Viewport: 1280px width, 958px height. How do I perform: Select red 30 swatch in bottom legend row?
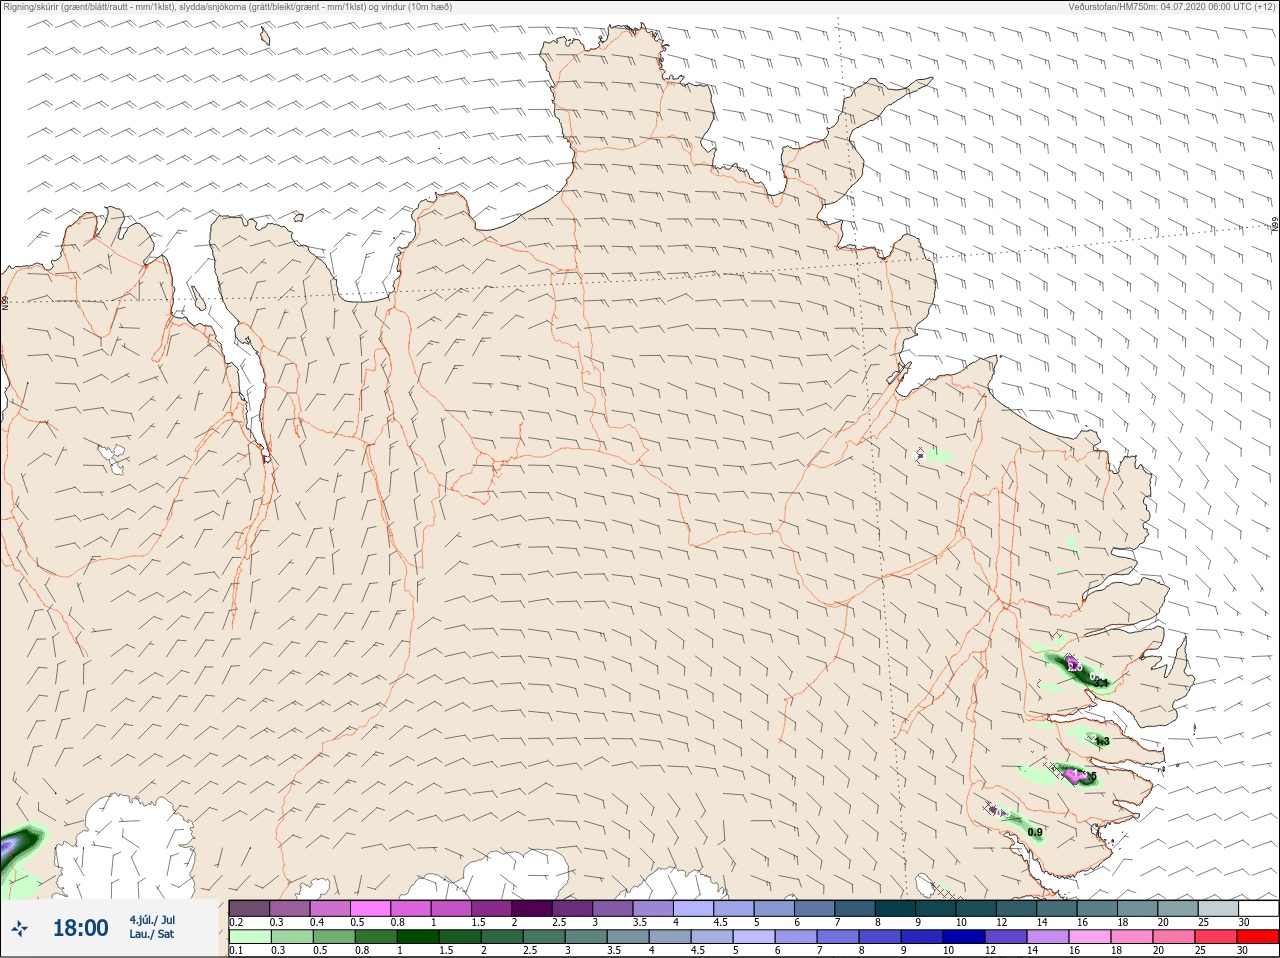[1257, 937]
